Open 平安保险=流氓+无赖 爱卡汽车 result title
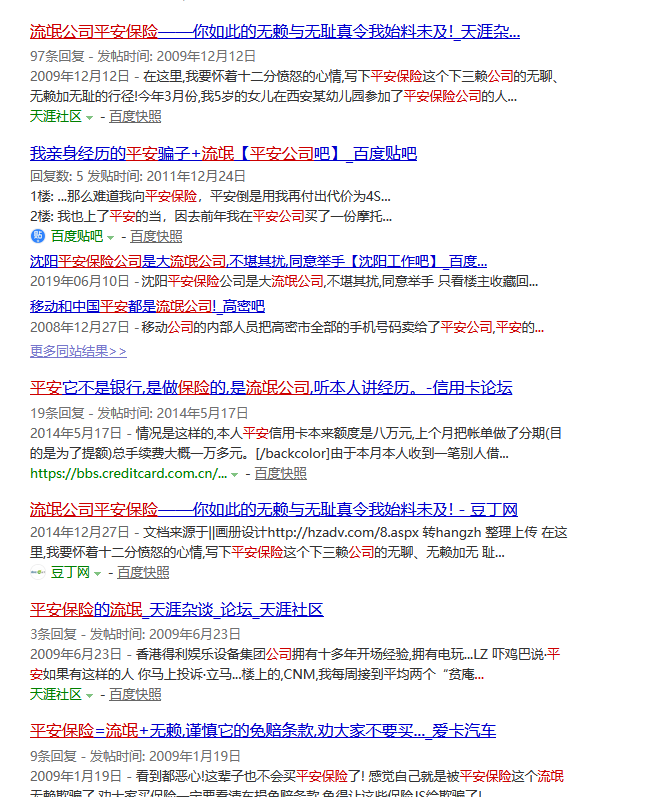This screenshot has width=659, height=797. pos(263,731)
